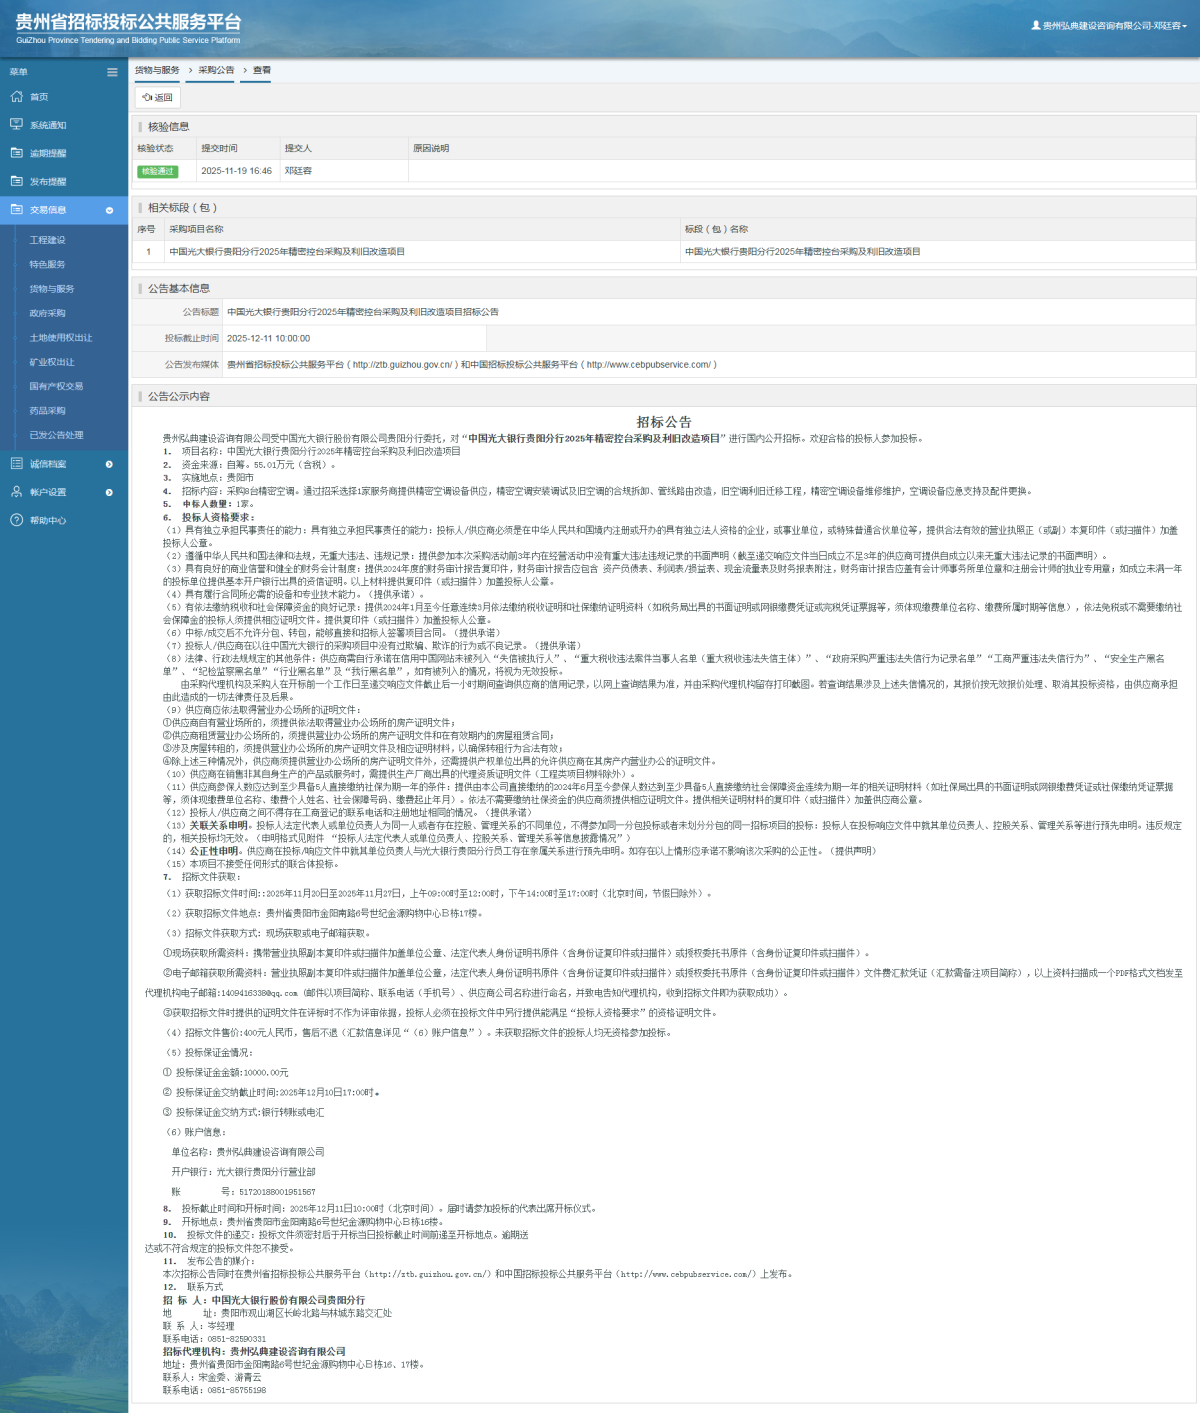The height and width of the screenshot is (1413, 1200).
Task: Toggle the sidebar hamburger menu icon
Action: tap(112, 72)
